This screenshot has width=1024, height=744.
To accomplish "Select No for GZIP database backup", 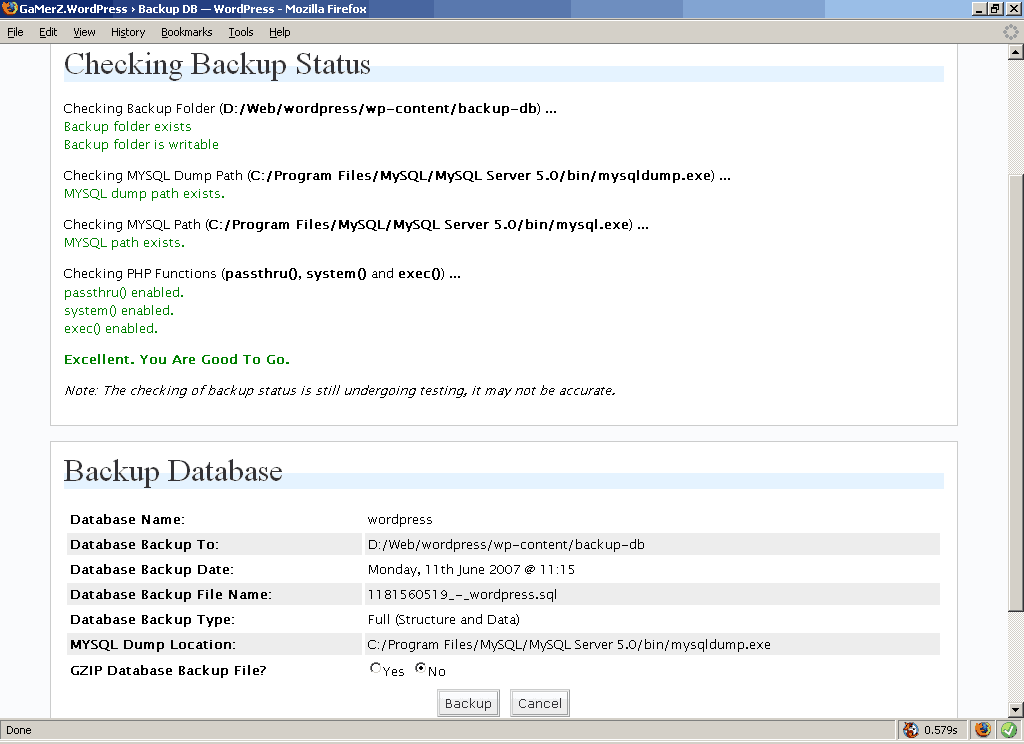I will (x=420, y=669).
